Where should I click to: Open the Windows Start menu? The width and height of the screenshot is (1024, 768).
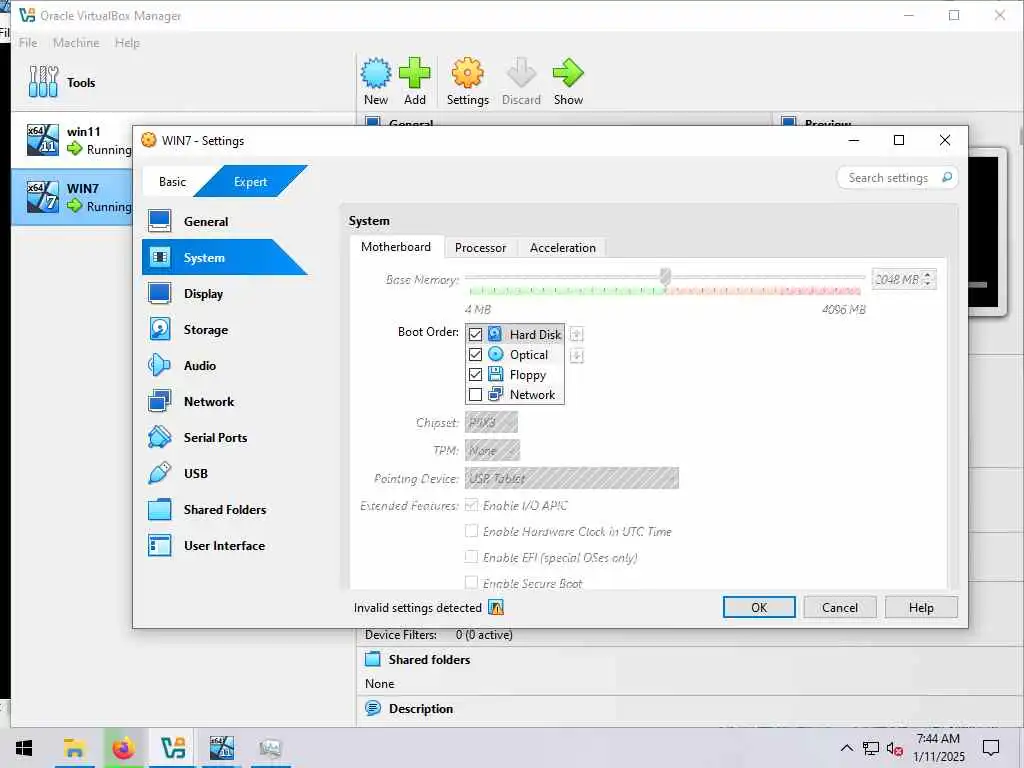[x=24, y=748]
